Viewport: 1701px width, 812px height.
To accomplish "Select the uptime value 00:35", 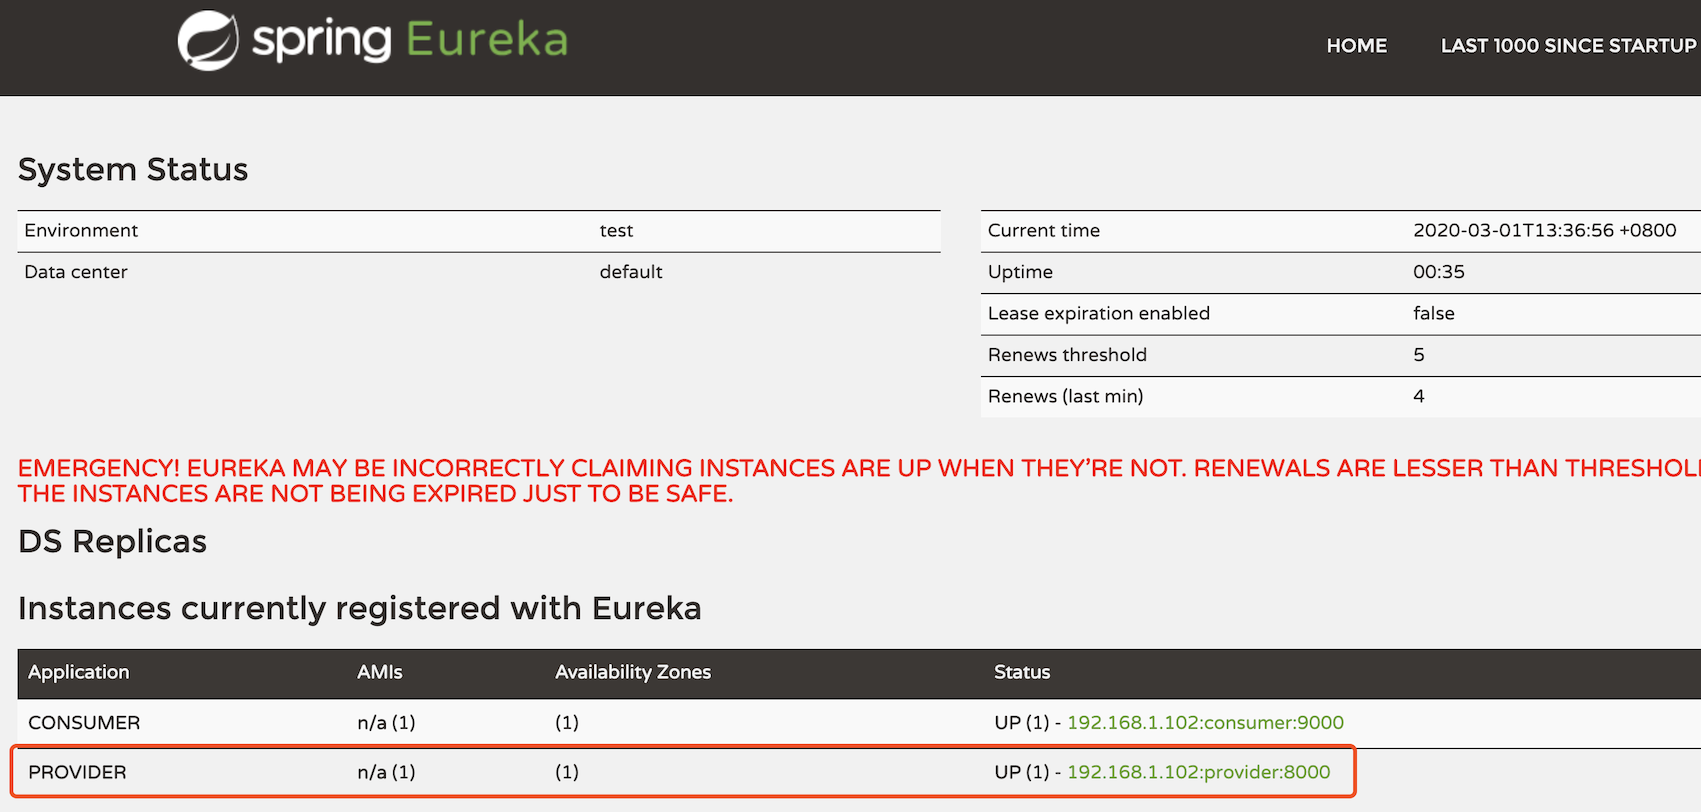I will coord(1439,272).
